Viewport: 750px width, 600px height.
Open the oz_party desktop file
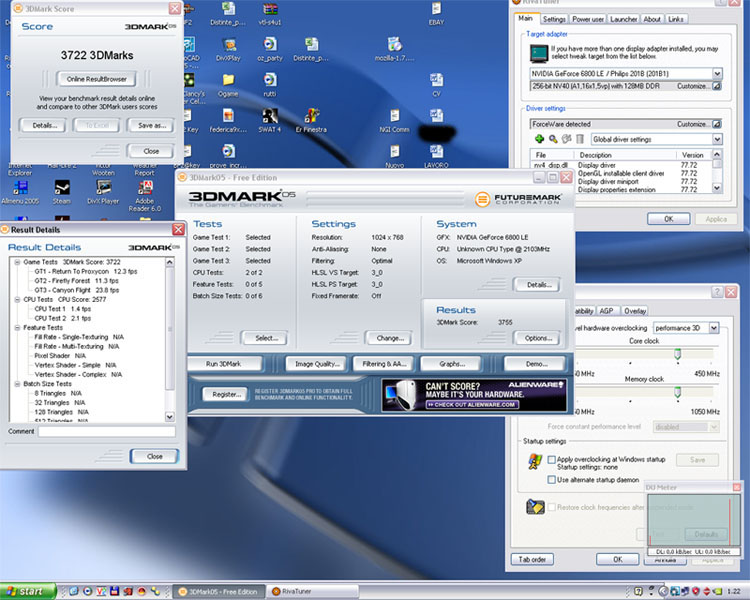coord(270,49)
